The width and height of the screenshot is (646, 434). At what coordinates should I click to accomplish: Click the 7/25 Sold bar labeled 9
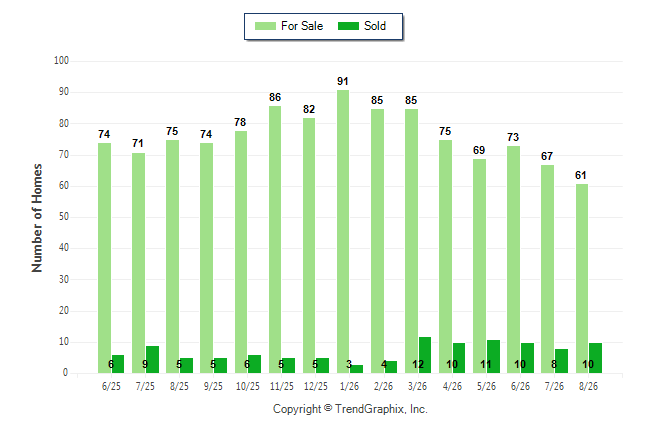(x=152, y=360)
